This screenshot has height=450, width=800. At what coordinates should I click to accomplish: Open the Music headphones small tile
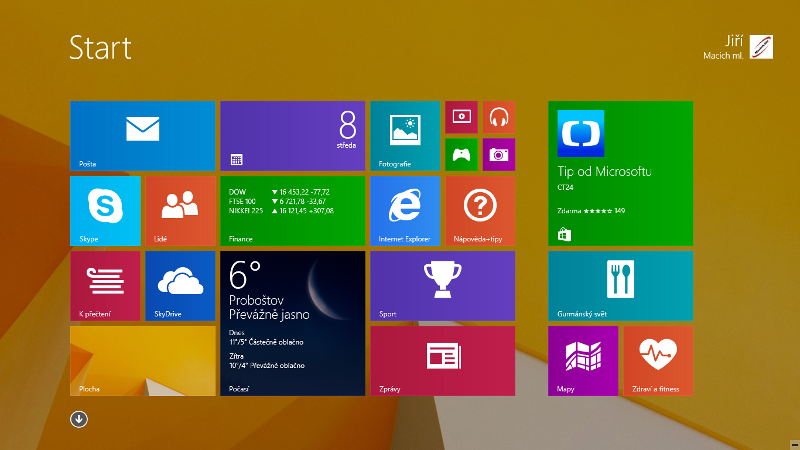[499, 117]
